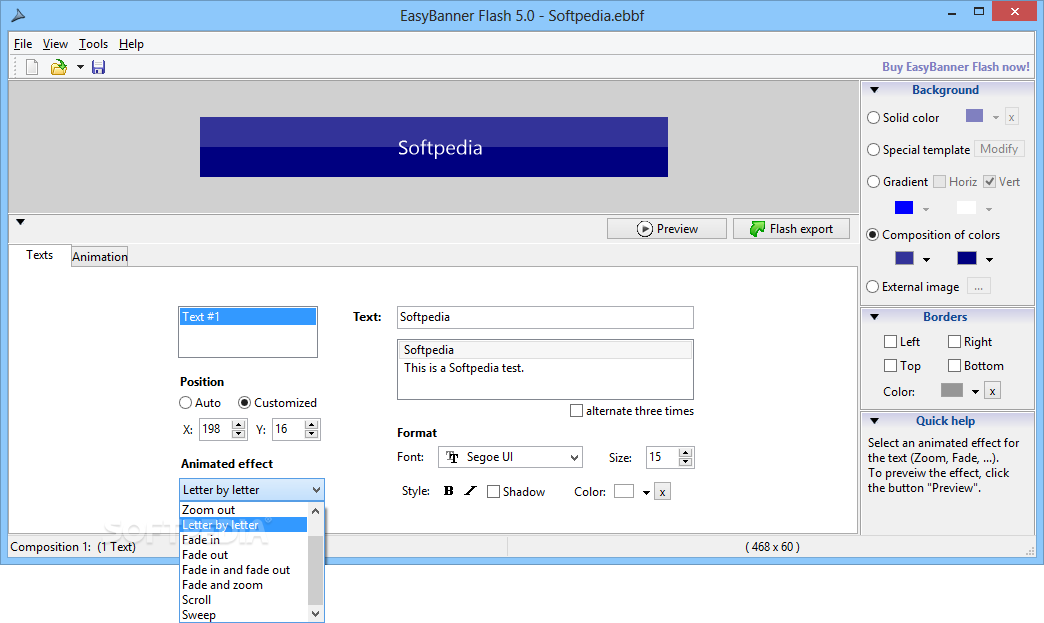
Task: Toggle Italic text style
Action: coord(470,491)
